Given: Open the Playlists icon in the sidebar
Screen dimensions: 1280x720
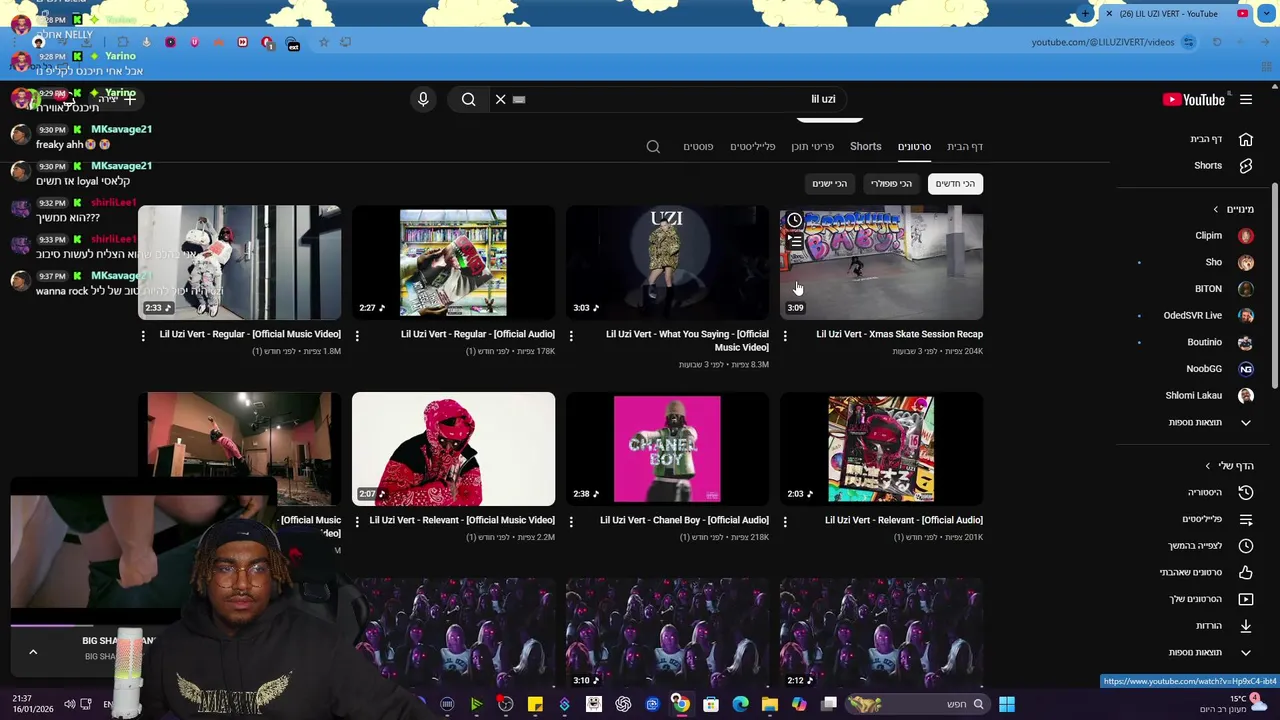Looking at the screenshot, I should (1246, 519).
